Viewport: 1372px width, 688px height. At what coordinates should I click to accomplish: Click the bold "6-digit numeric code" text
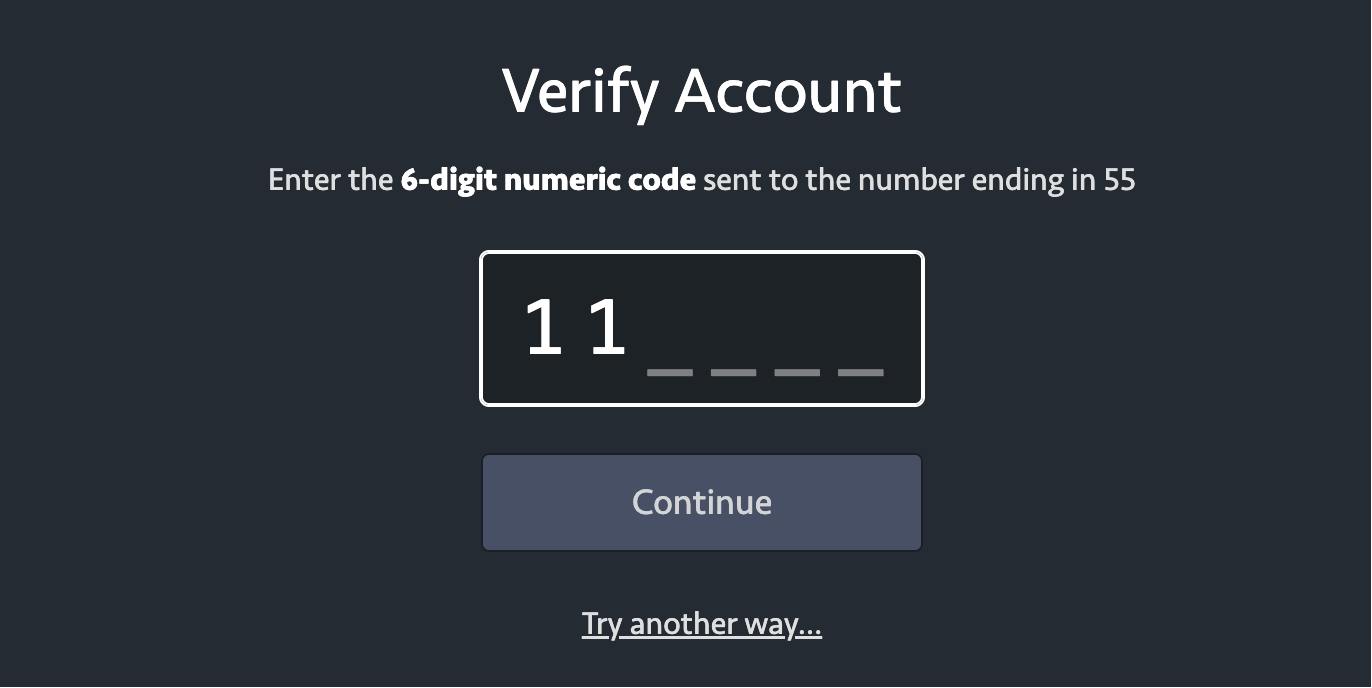[548, 181]
